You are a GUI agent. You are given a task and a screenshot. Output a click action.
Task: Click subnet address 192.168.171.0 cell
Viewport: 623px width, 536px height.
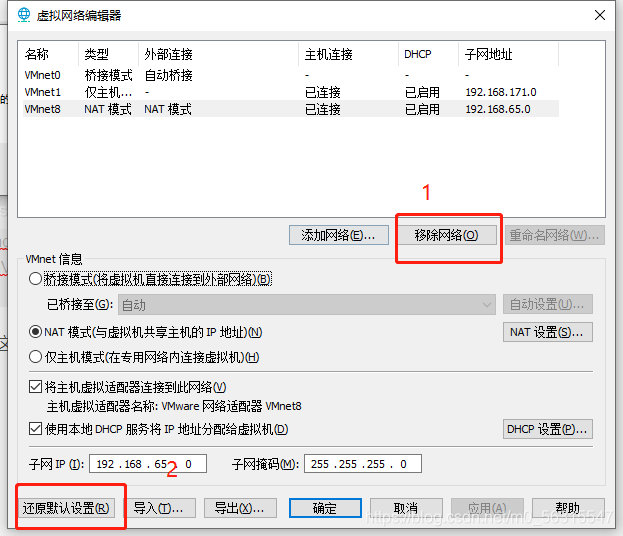501,92
